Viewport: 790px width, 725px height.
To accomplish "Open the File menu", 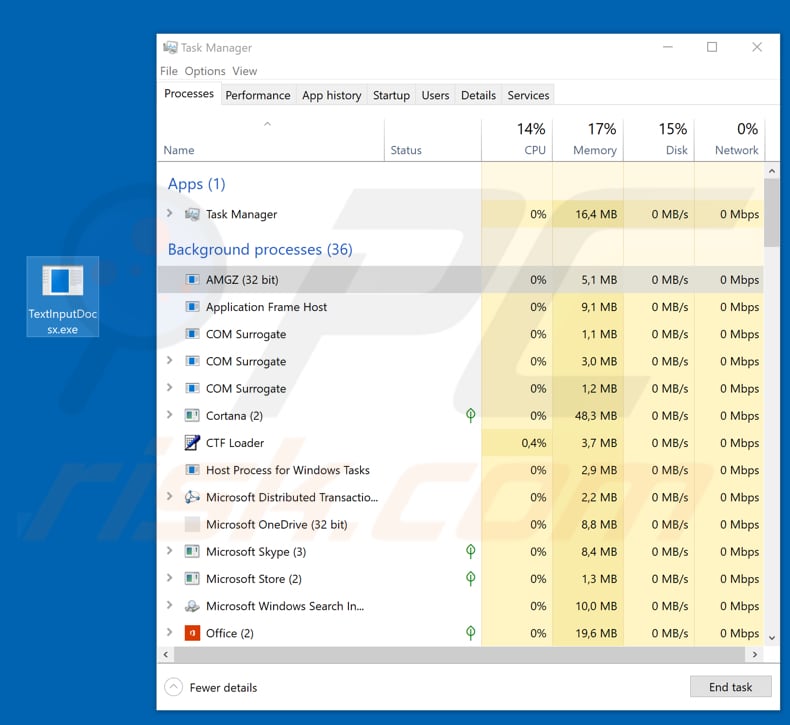I will tap(169, 71).
